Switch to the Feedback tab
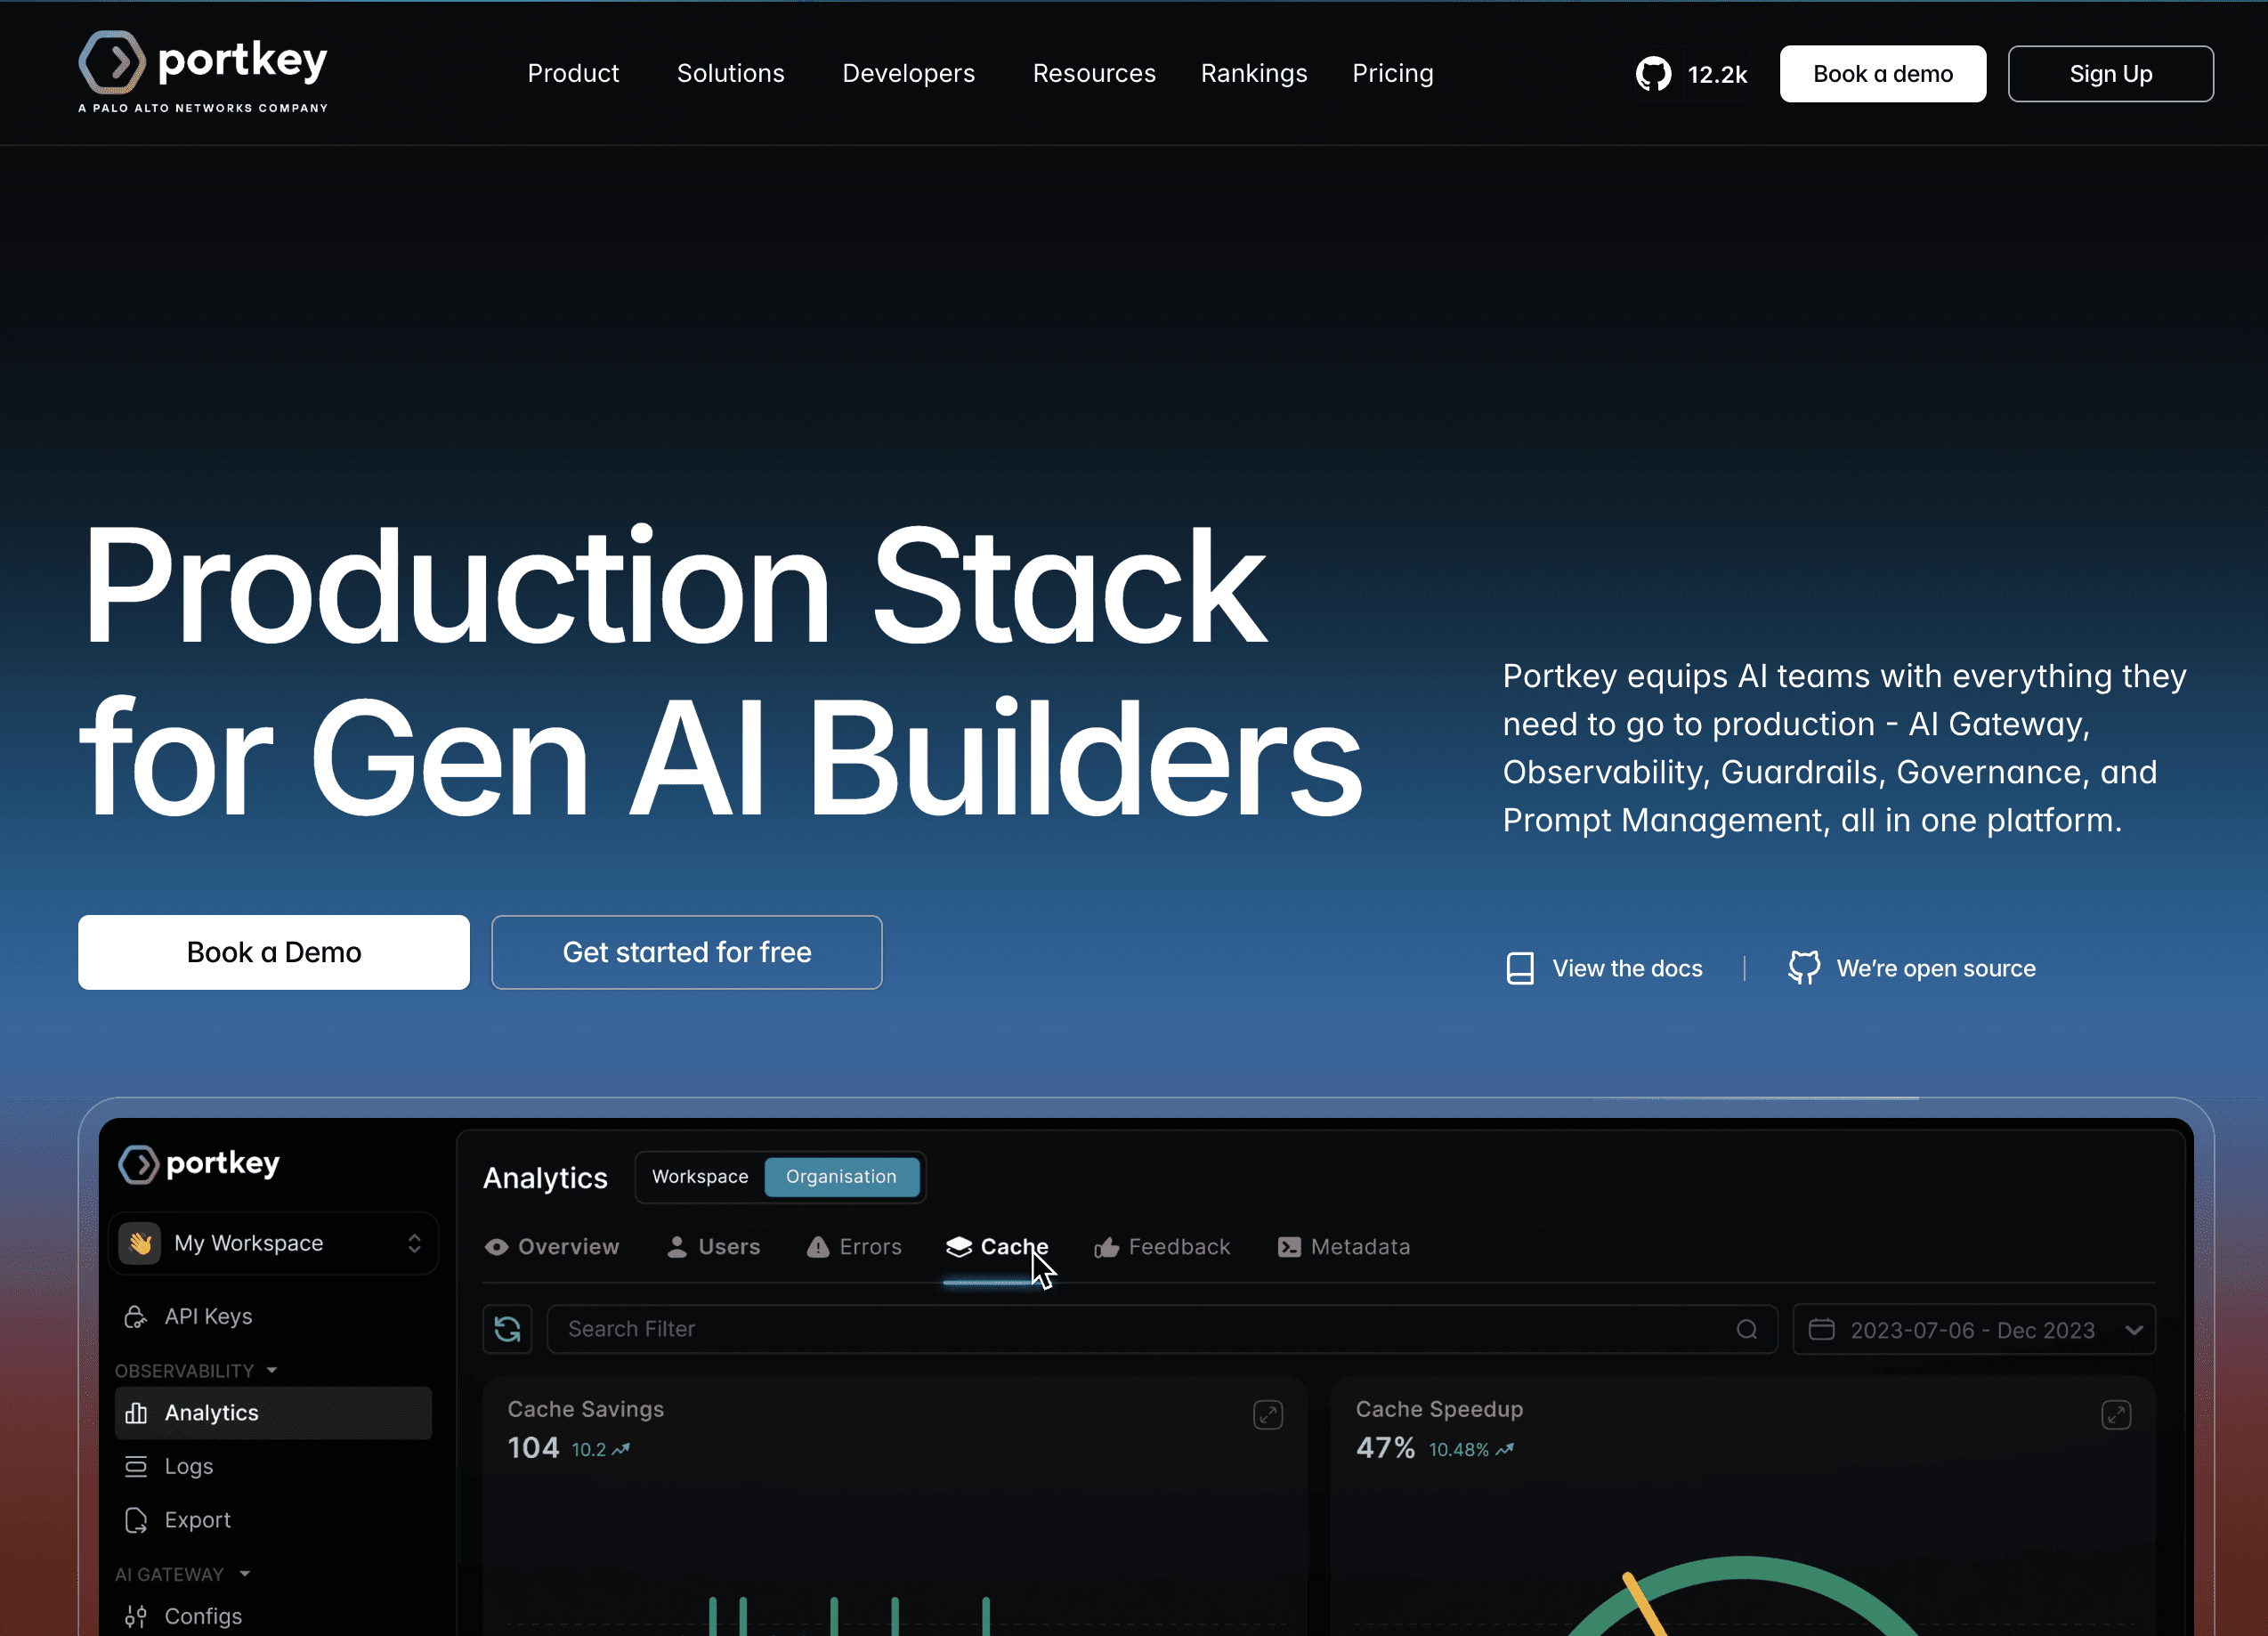Viewport: 2268px width, 1636px height. (x=1162, y=1247)
